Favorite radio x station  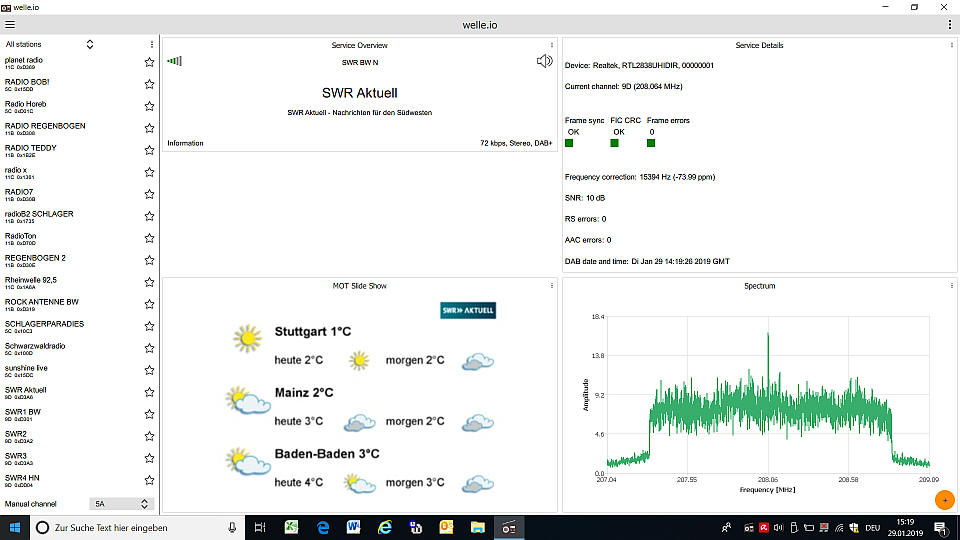tap(149, 172)
